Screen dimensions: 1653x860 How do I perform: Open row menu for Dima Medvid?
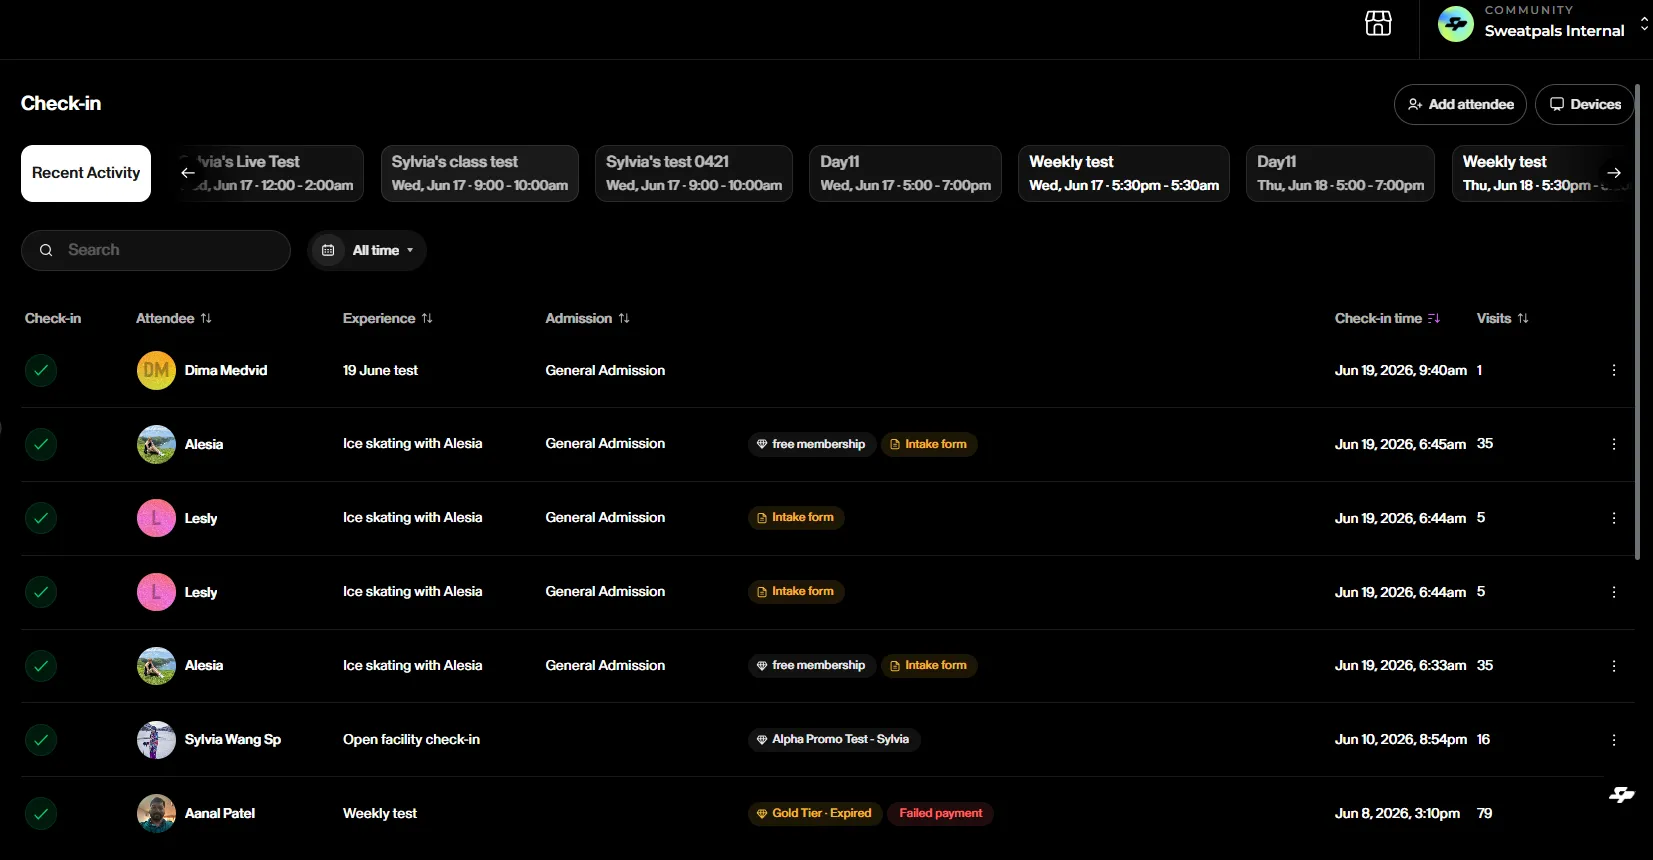click(x=1614, y=370)
